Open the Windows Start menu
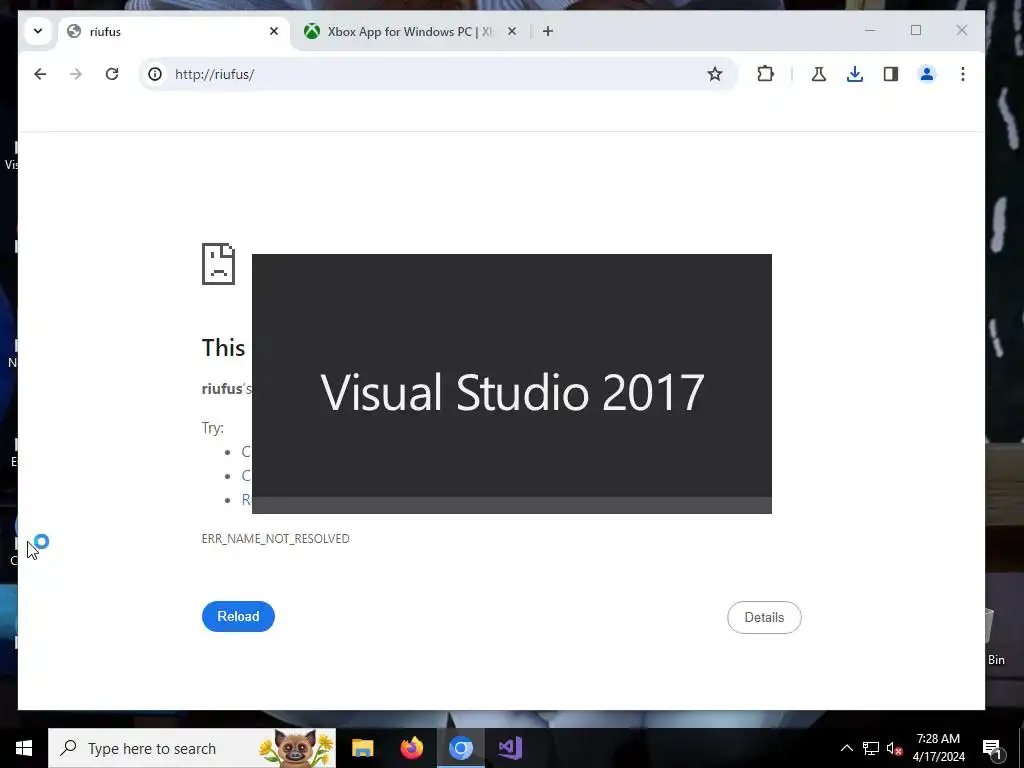Viewport: 1024px width, 768px height. (24, 748)
